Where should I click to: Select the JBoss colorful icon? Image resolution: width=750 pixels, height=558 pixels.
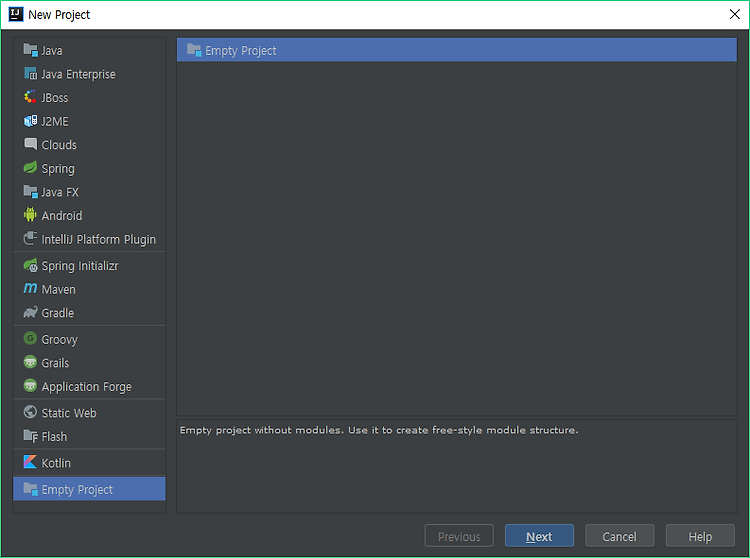pyautogui.click(x=31, y=97)
